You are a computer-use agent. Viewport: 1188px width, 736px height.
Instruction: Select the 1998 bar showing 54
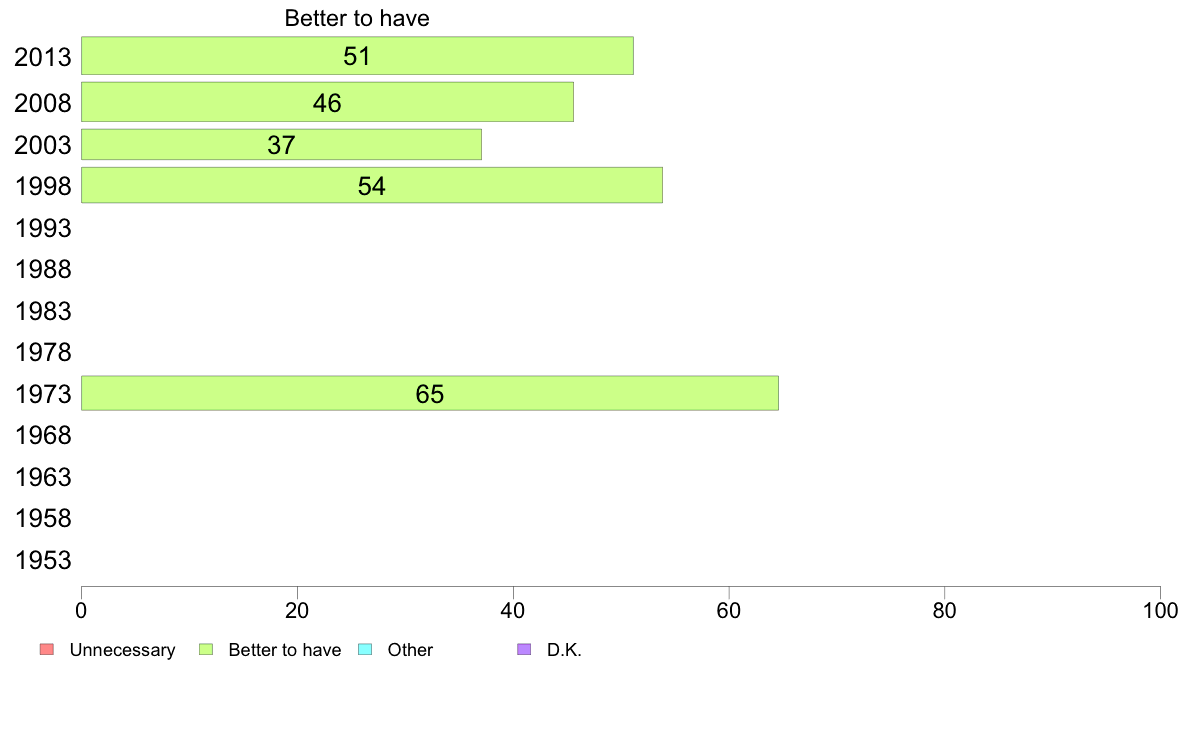click(372, 186)
